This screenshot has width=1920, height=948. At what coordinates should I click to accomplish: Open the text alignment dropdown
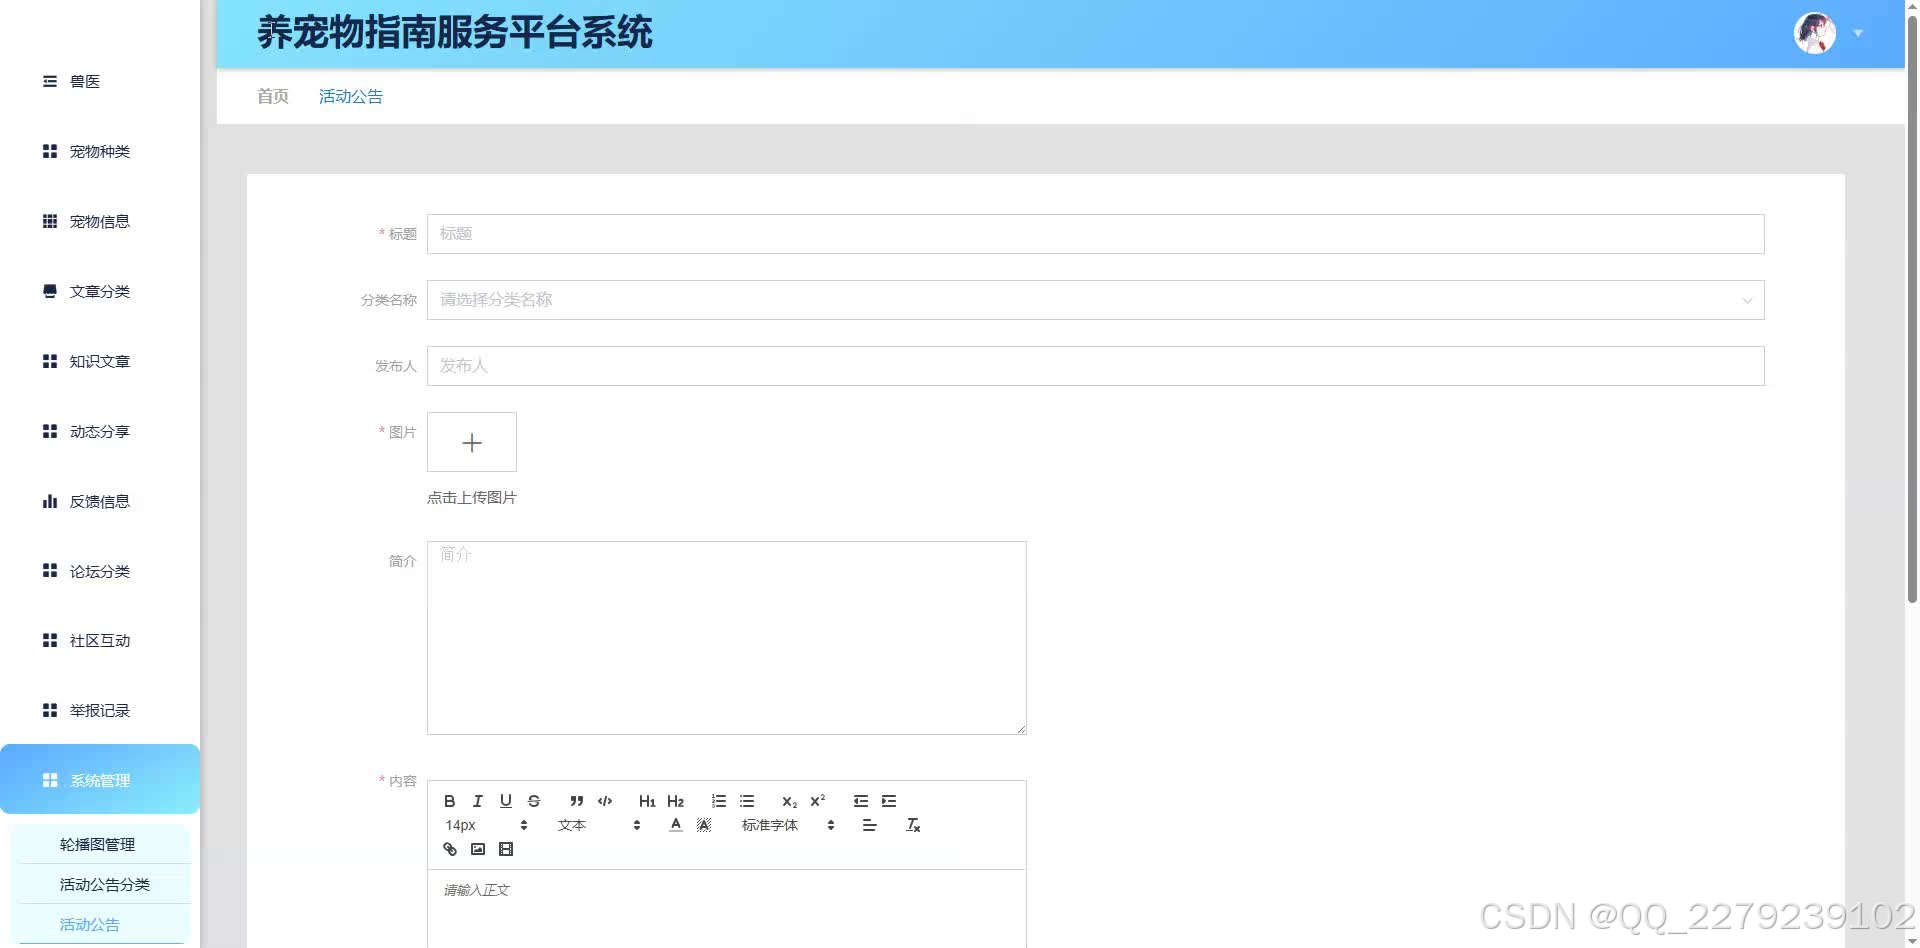pos(869,825)
